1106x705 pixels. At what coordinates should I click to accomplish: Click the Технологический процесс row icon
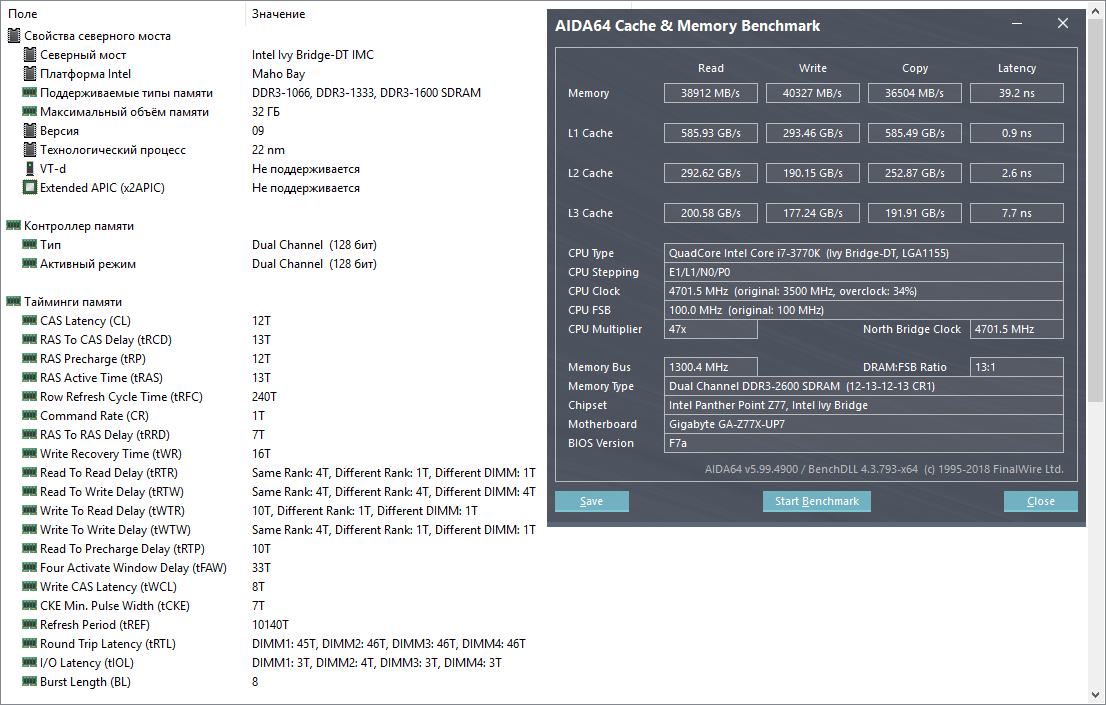pos(30,150)
